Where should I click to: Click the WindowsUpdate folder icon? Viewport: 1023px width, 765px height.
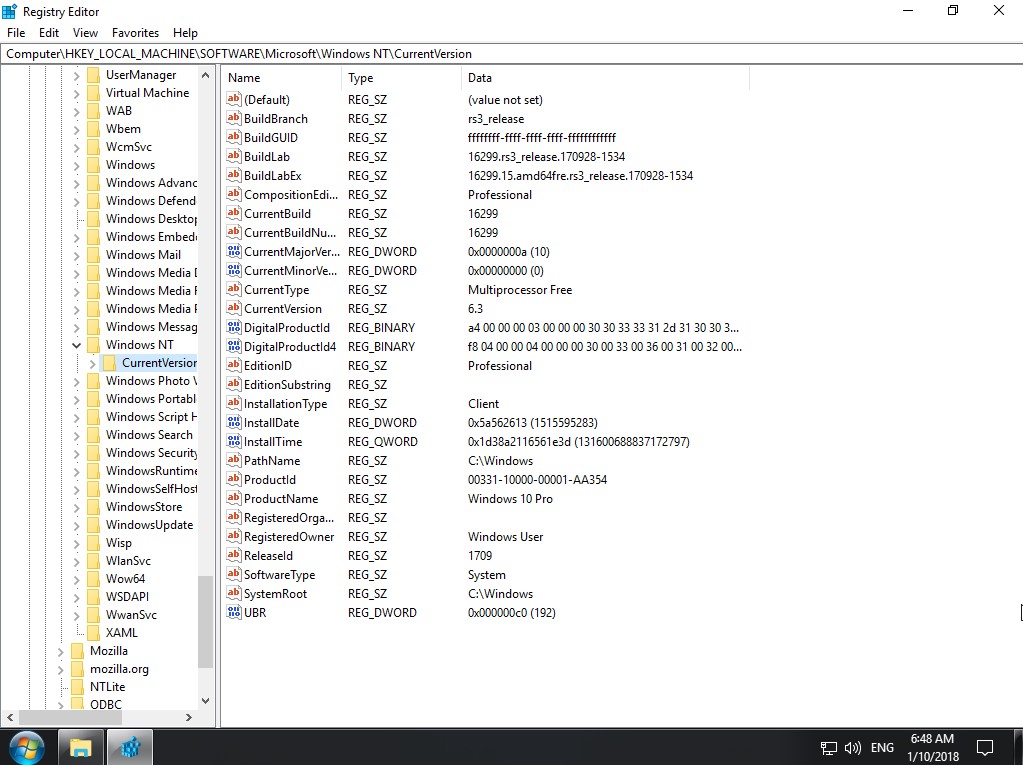pos(94,525)
